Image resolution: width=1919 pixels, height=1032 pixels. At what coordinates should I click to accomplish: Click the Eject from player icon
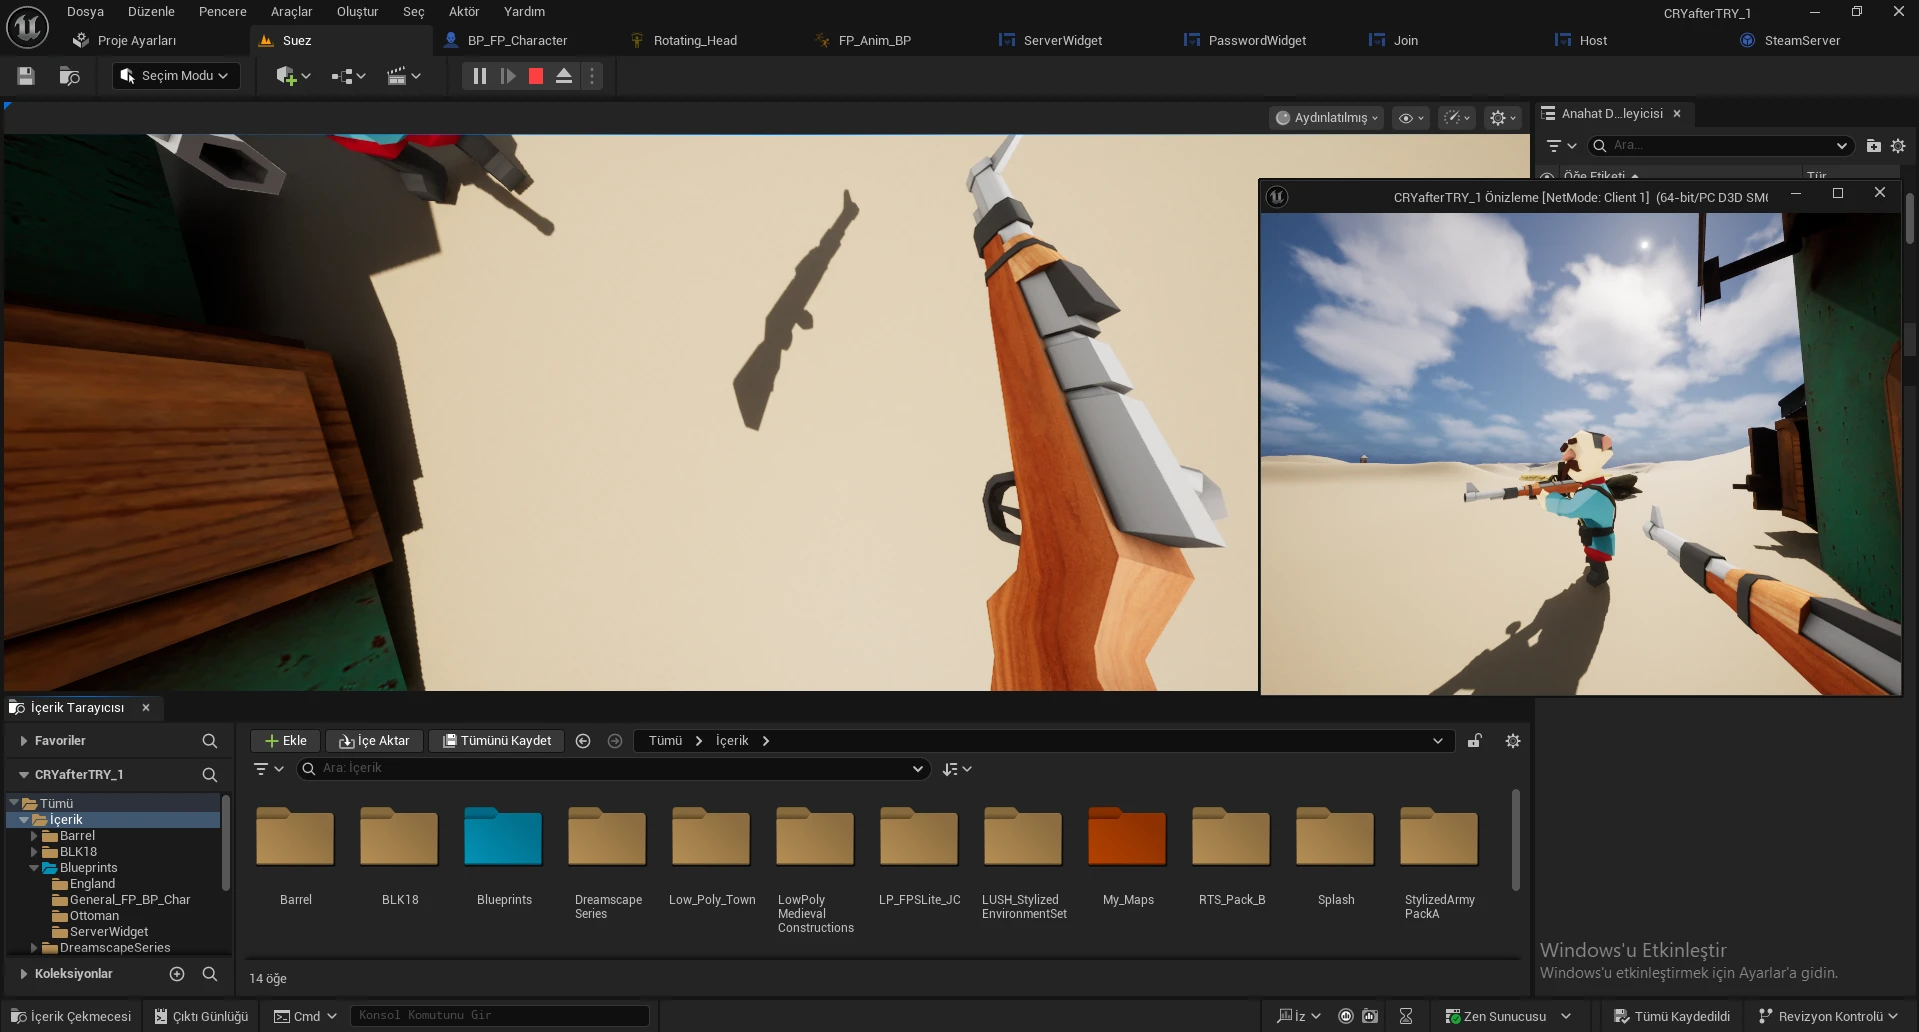pos(564,76)
